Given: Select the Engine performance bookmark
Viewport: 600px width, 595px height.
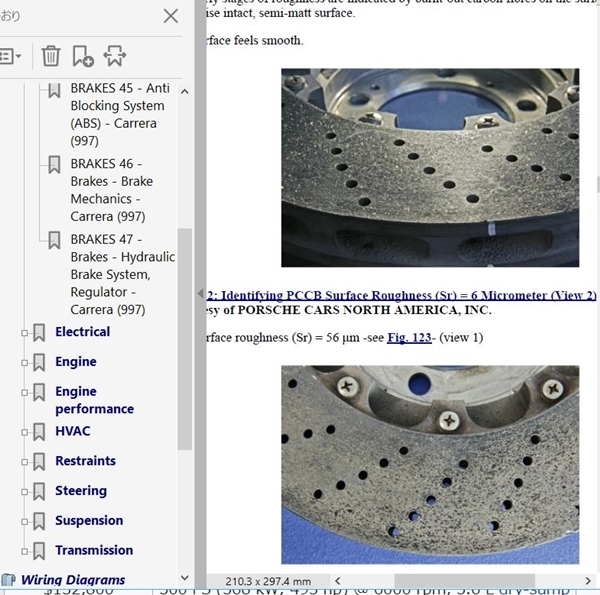Looking at the screenshot, I should tap(95, 400).
